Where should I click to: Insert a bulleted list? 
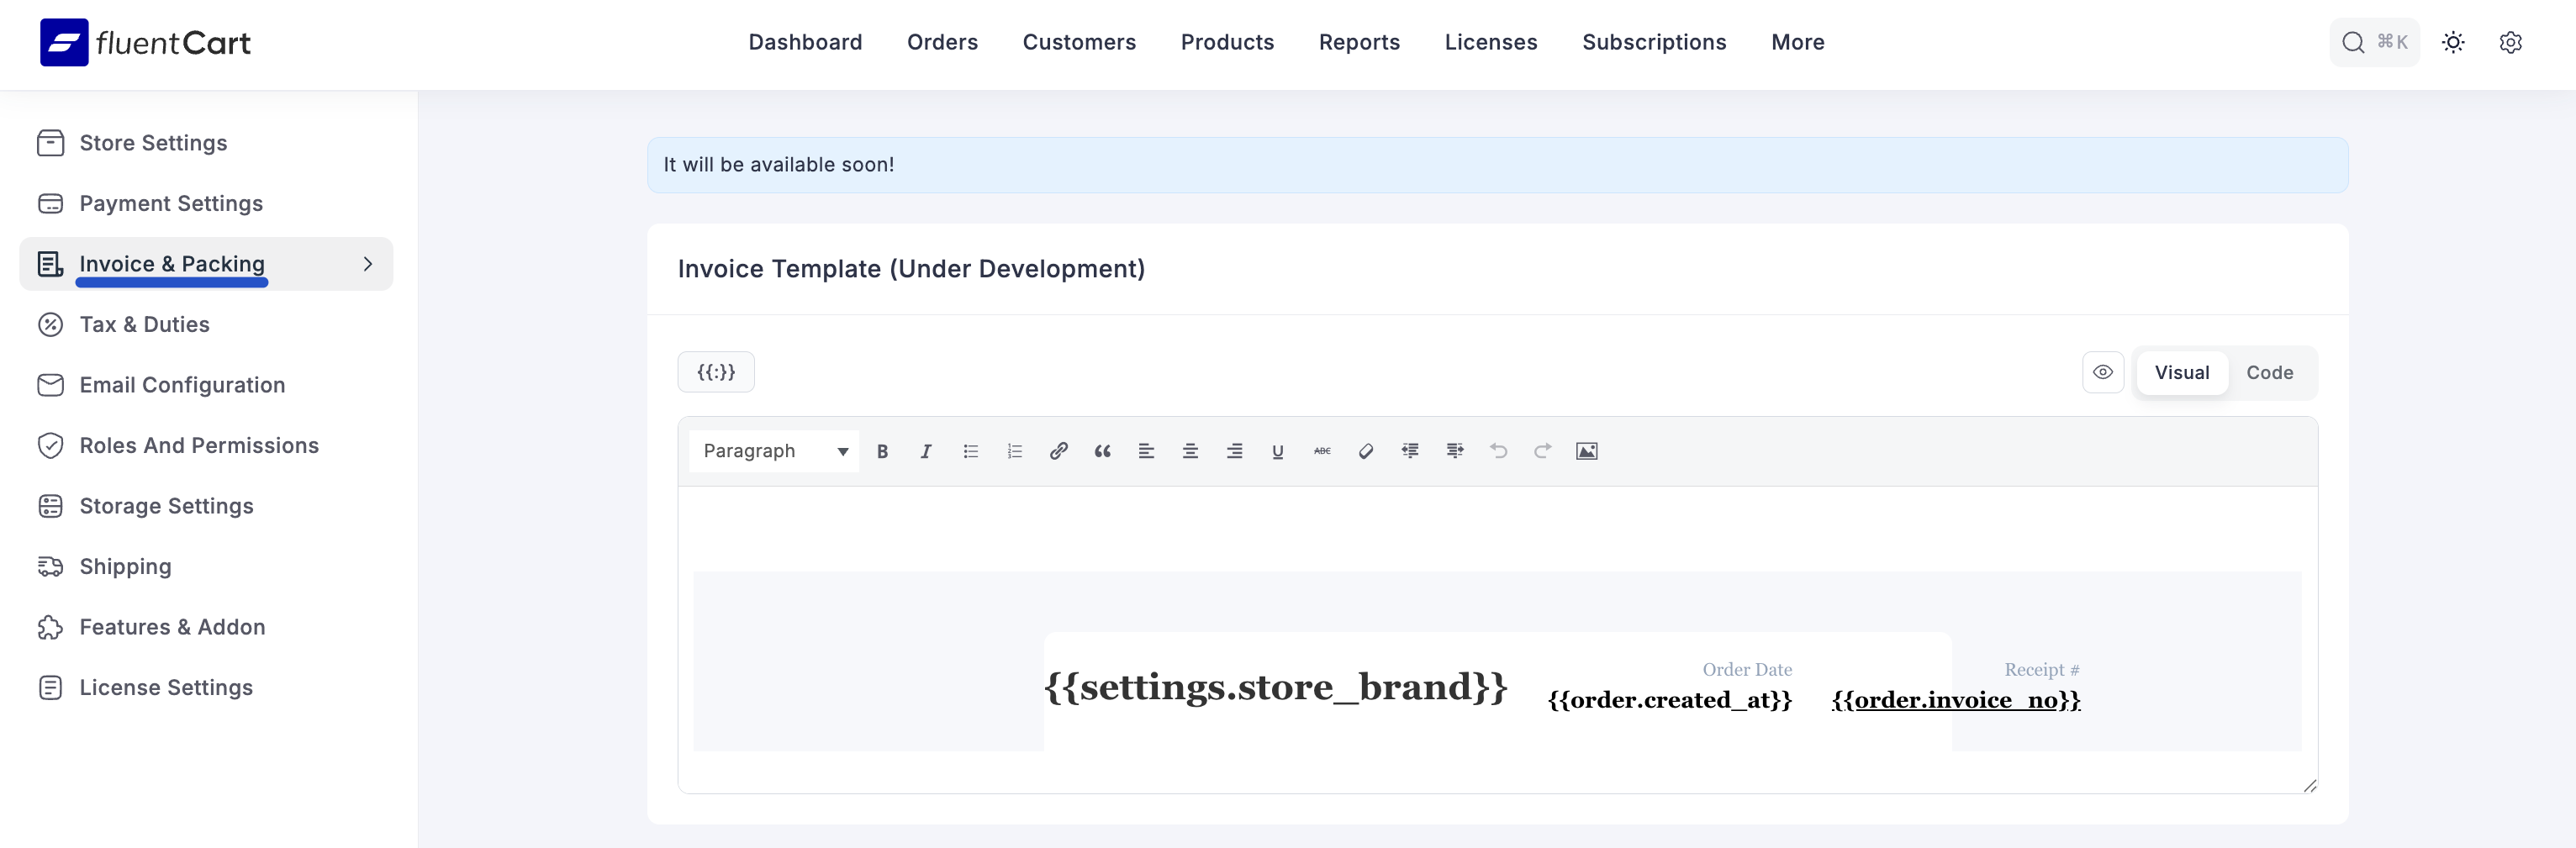coord(970,451)
